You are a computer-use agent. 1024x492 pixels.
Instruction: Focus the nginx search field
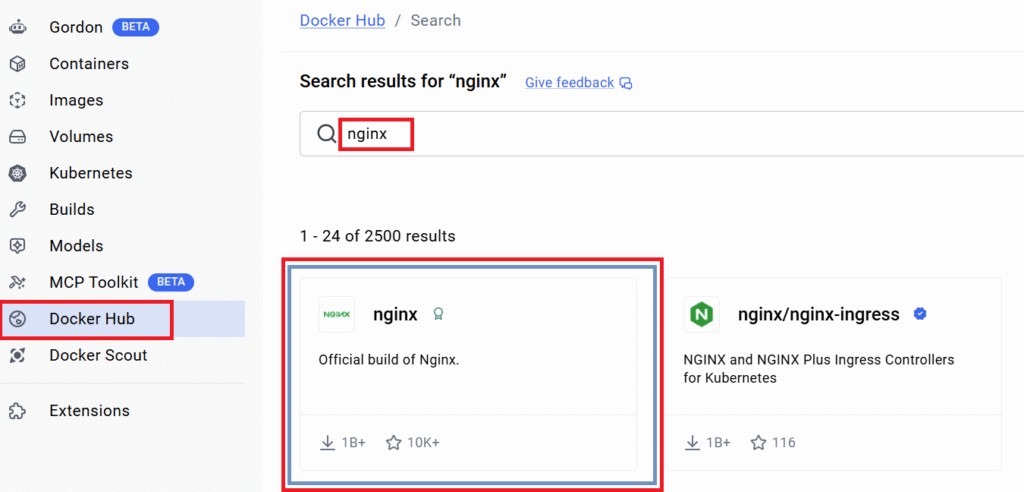click(662, 134)
